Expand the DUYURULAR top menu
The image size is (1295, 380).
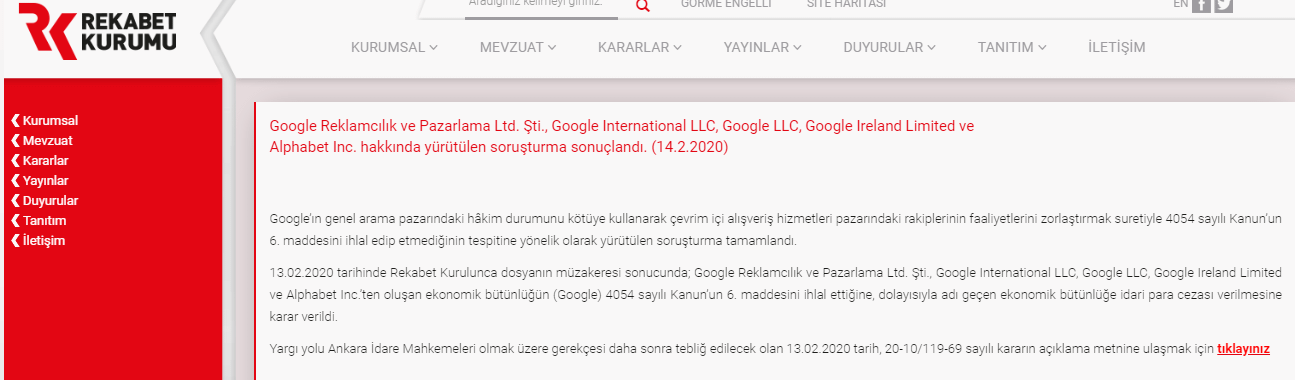(890, 47)
